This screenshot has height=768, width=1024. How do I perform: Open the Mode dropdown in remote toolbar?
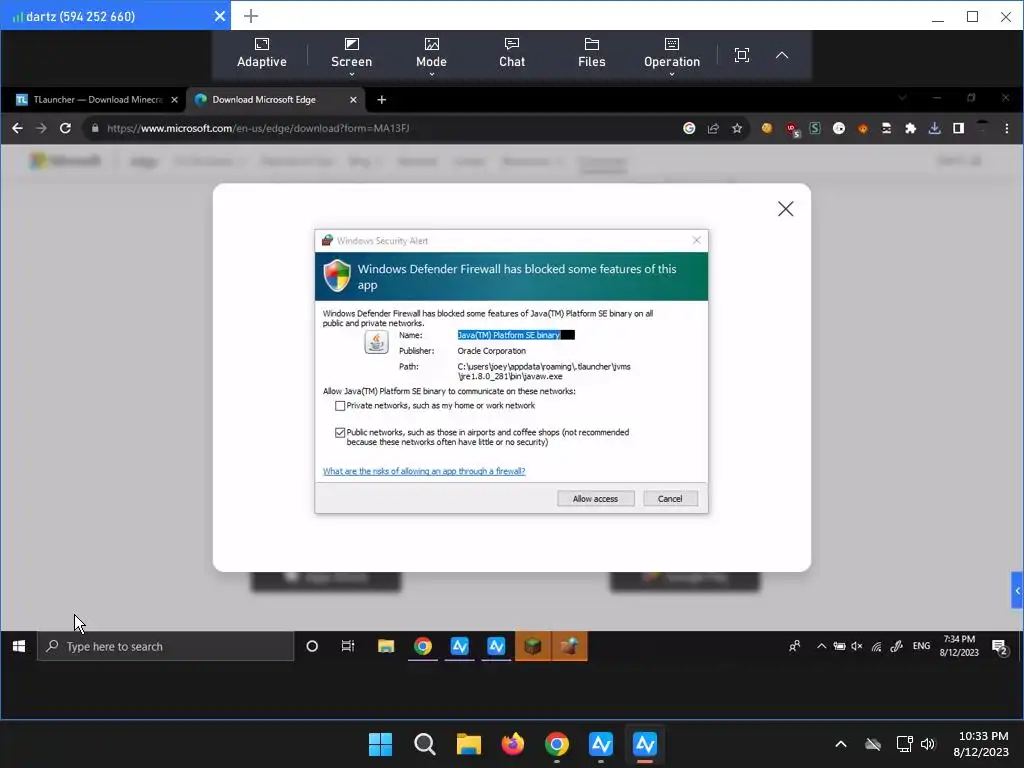tap(431, 55)
